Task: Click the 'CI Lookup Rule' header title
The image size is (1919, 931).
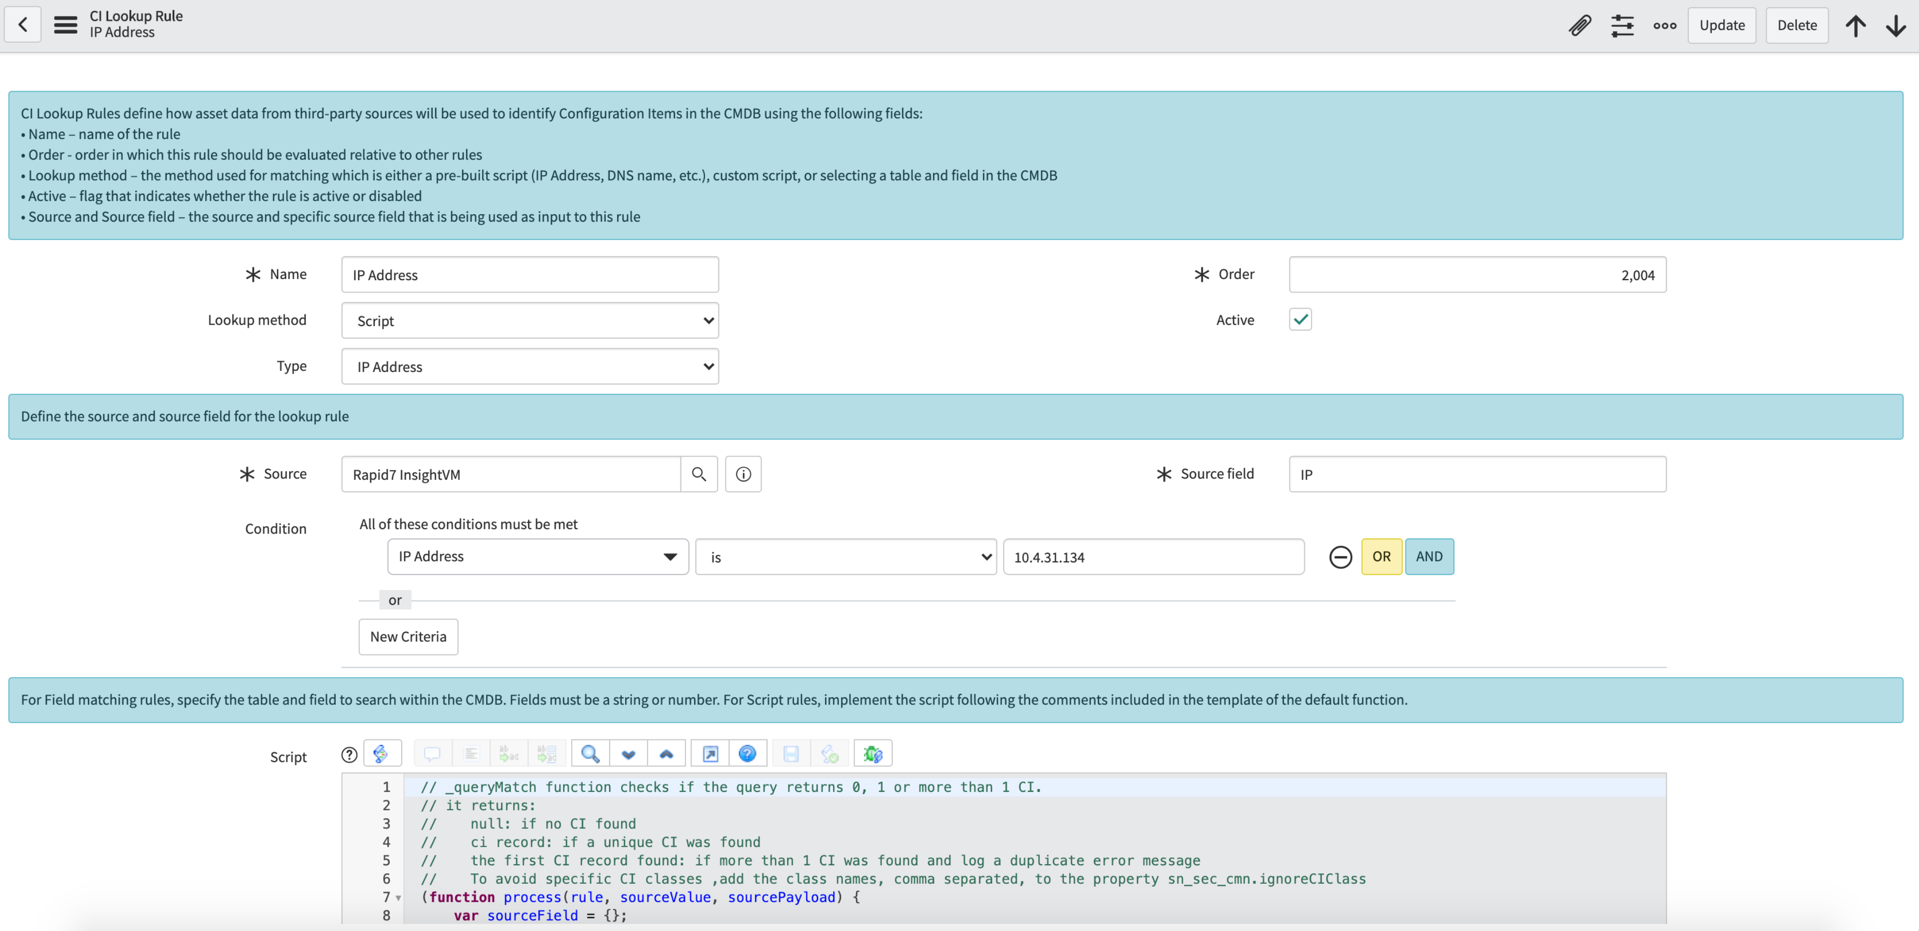Action: (x=136, y=16)
